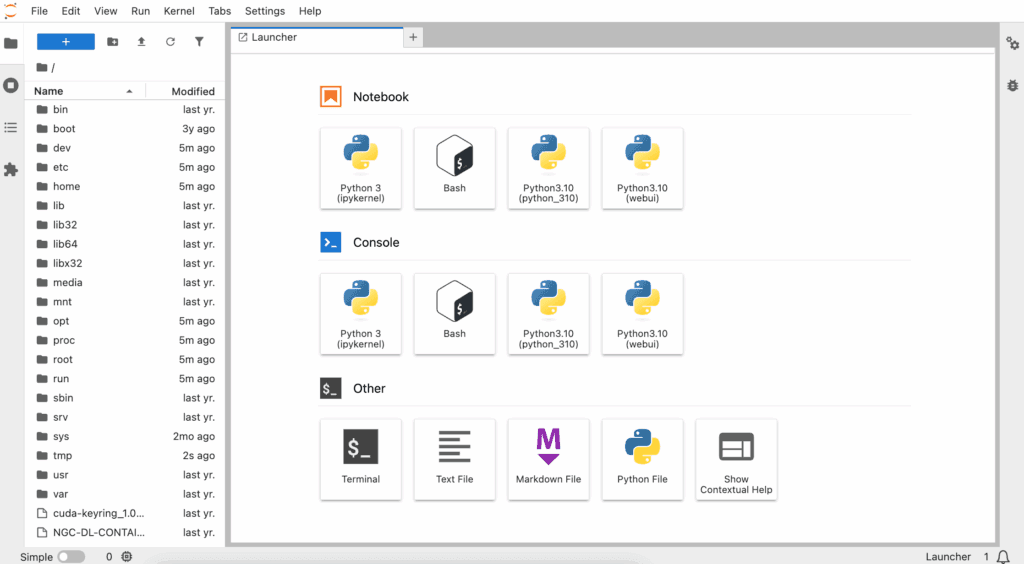Viewport: 1024px width, 564px height.
Task: Click the Upload Files arrow icon
Action: (x=141, y=42)
